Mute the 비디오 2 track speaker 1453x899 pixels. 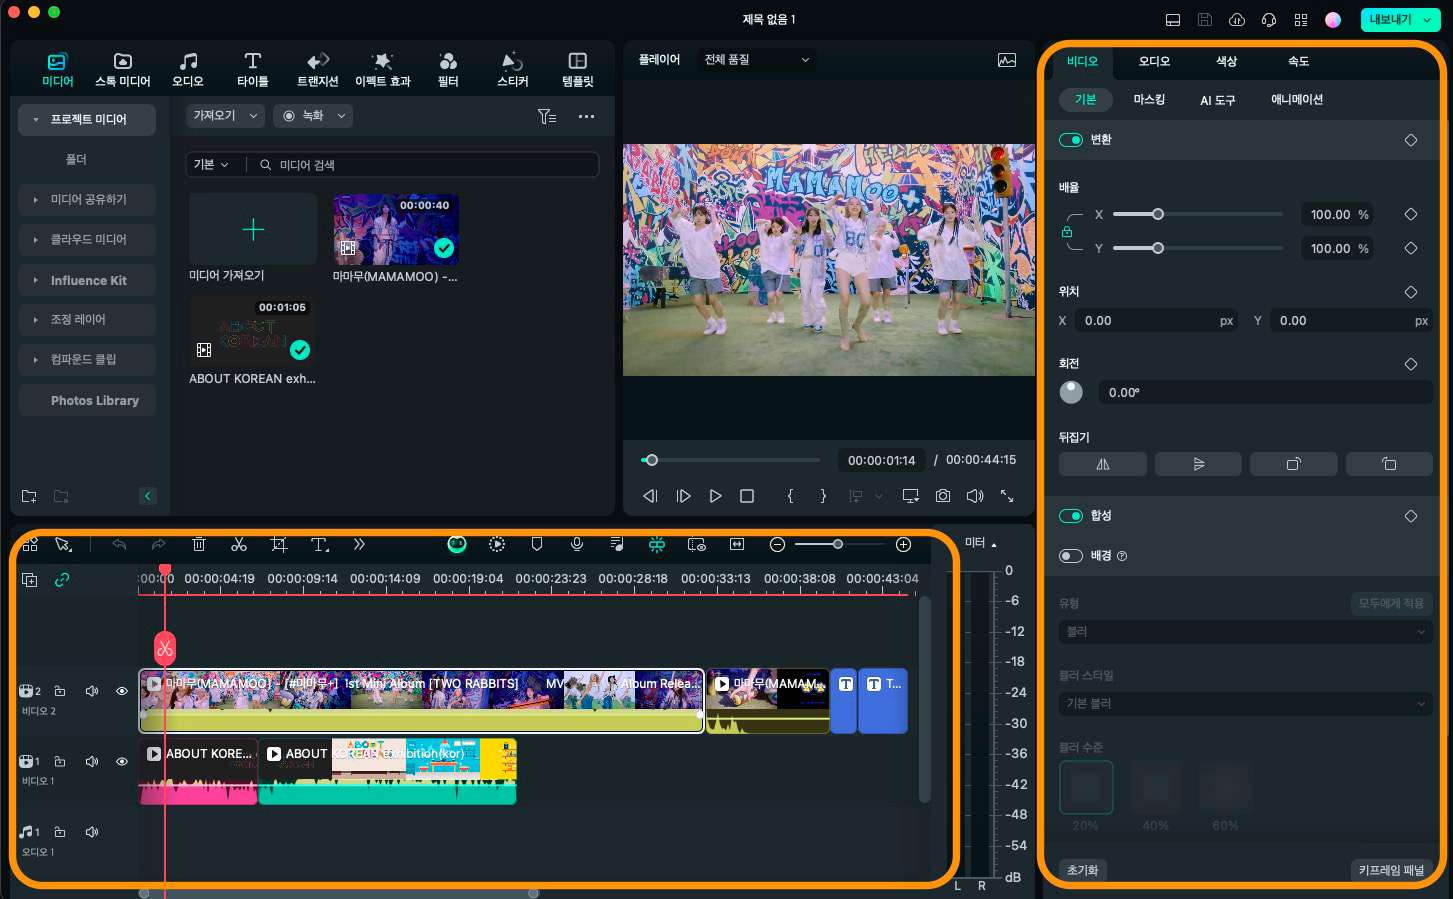[x=92, y=691]
